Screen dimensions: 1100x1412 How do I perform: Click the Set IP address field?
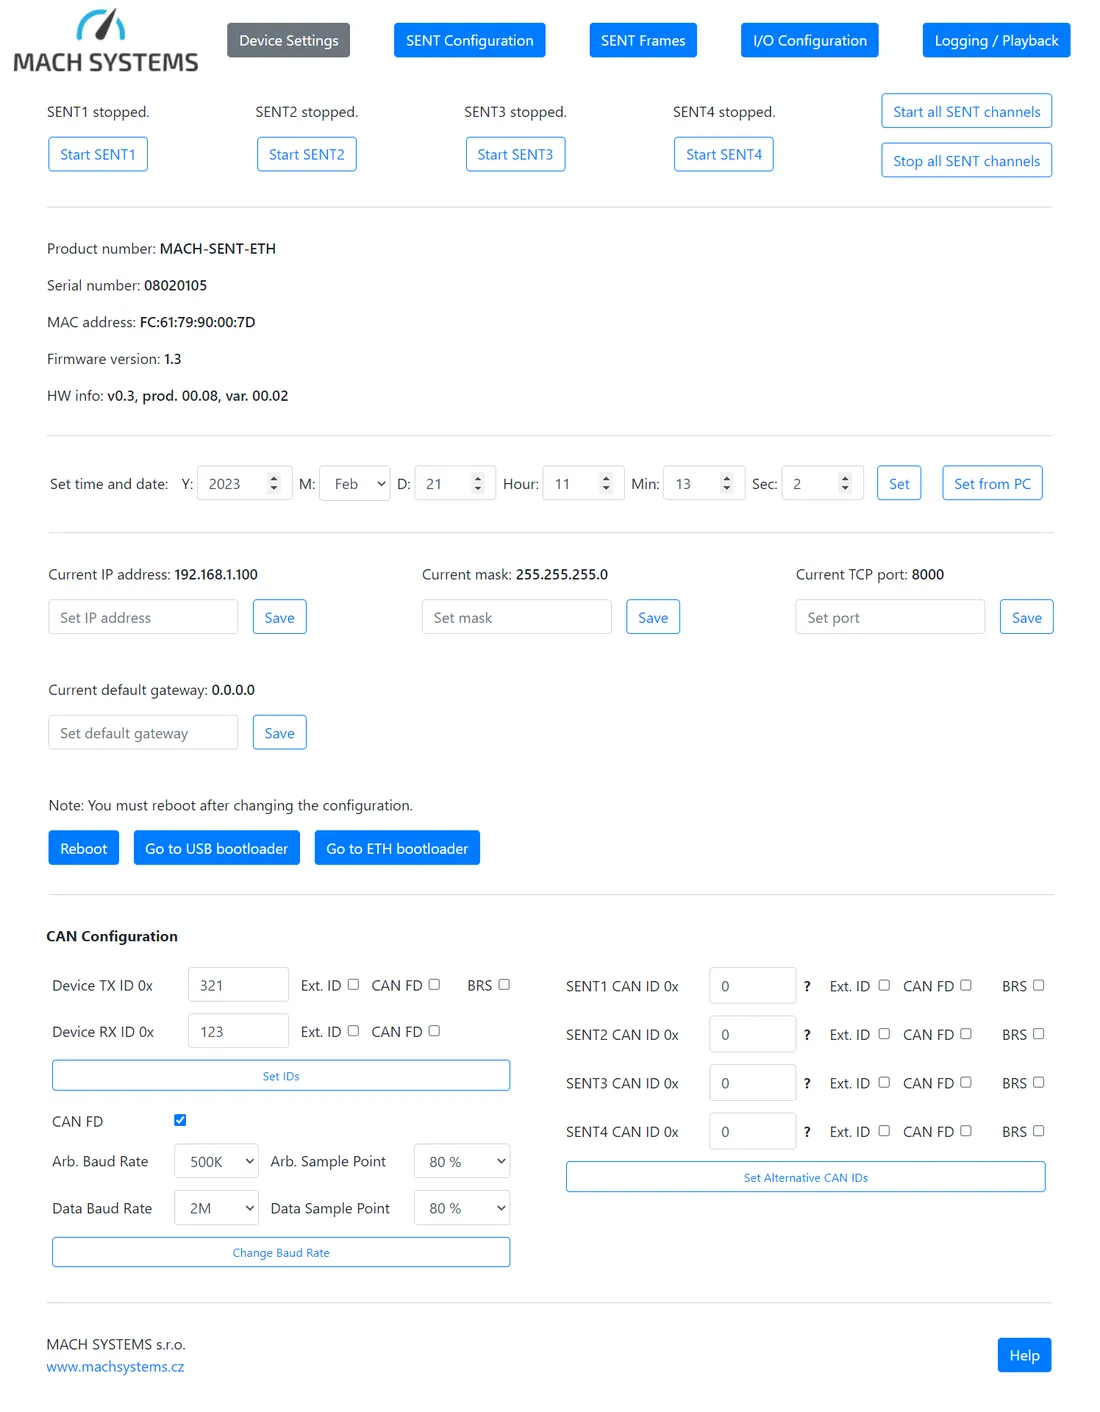point(143,617)
